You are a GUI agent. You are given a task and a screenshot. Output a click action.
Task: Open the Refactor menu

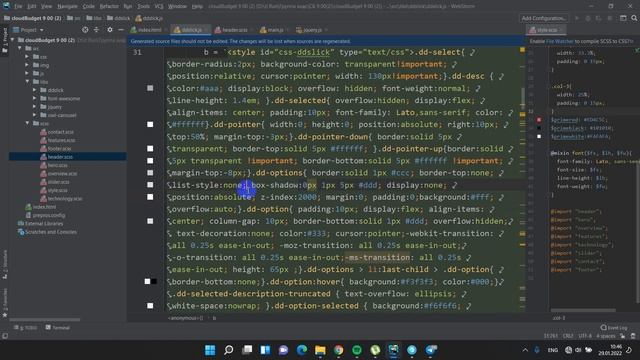coord(109,7)
